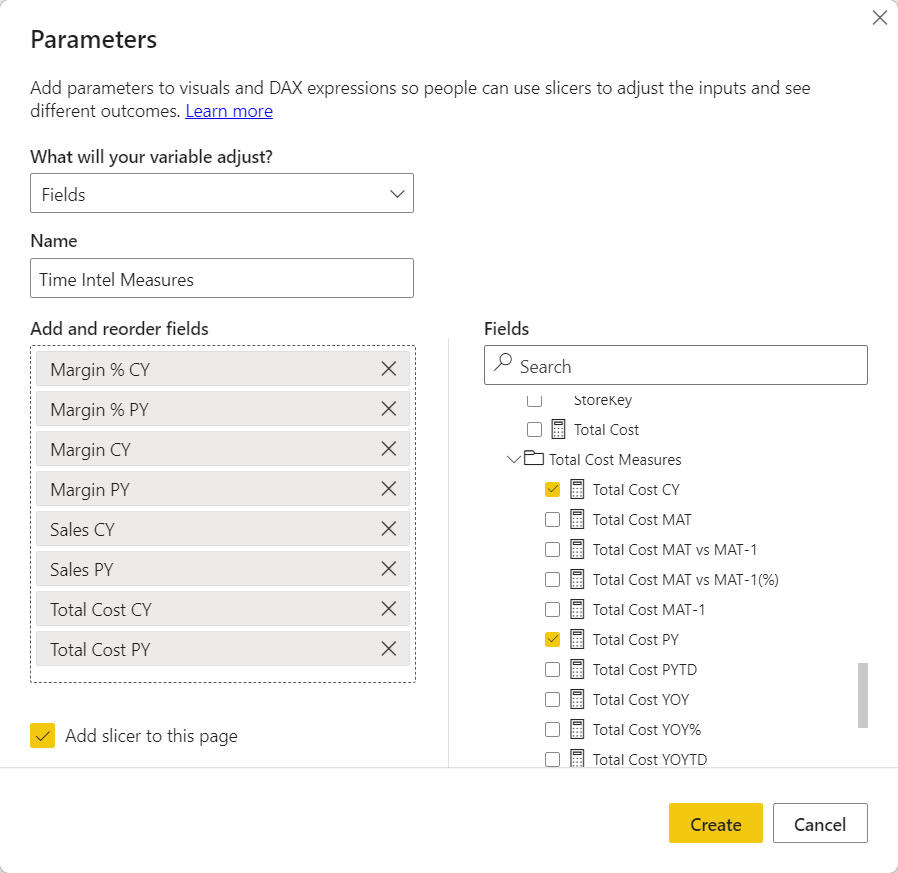Select the Margin CY field item

(200, 449)
